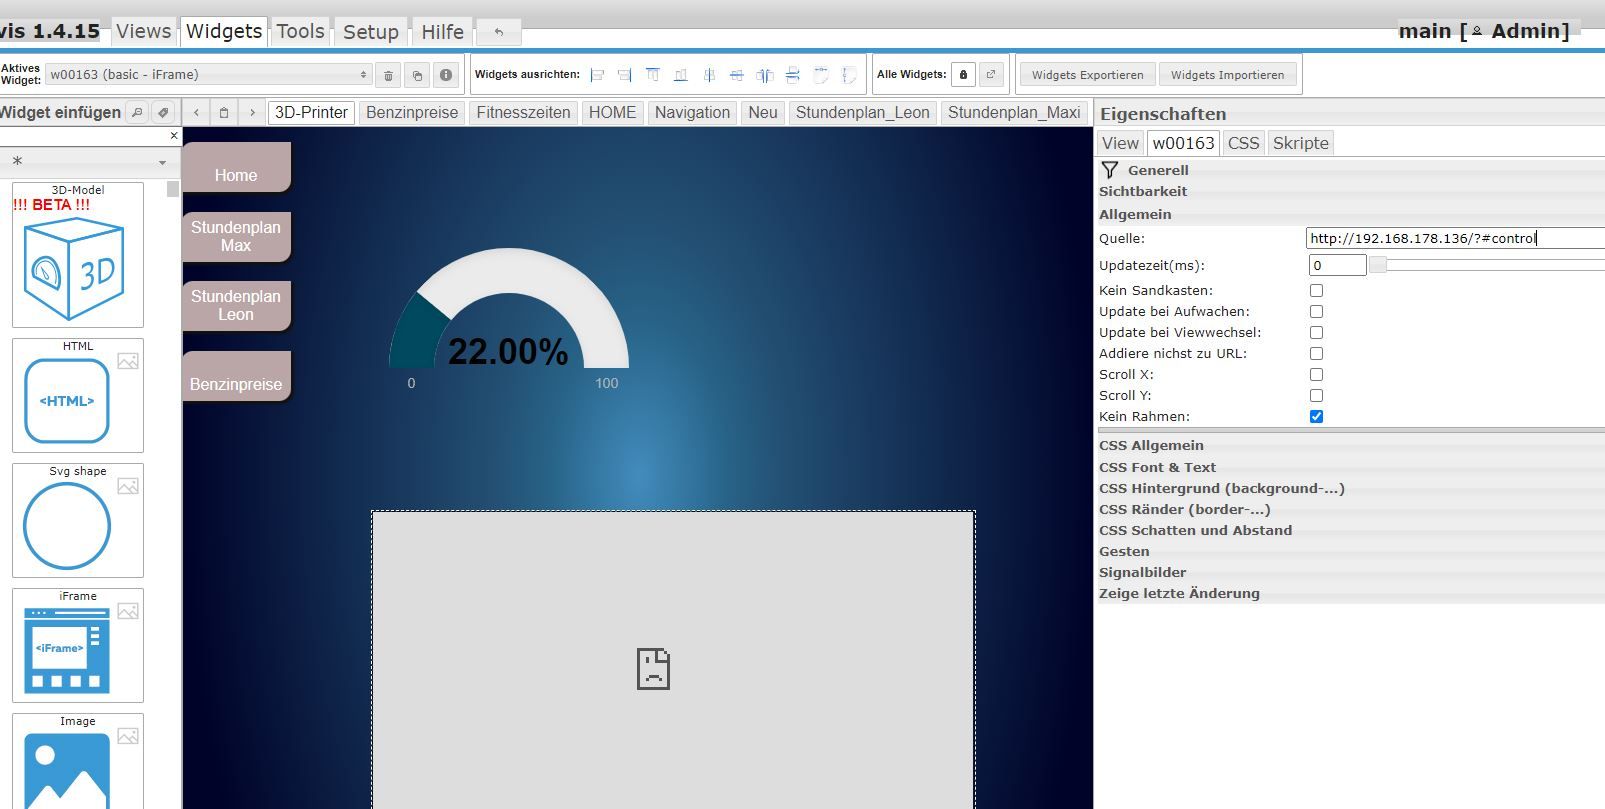Click the filter funnel icon in Eigenschaften

(x=1110, y=170)
